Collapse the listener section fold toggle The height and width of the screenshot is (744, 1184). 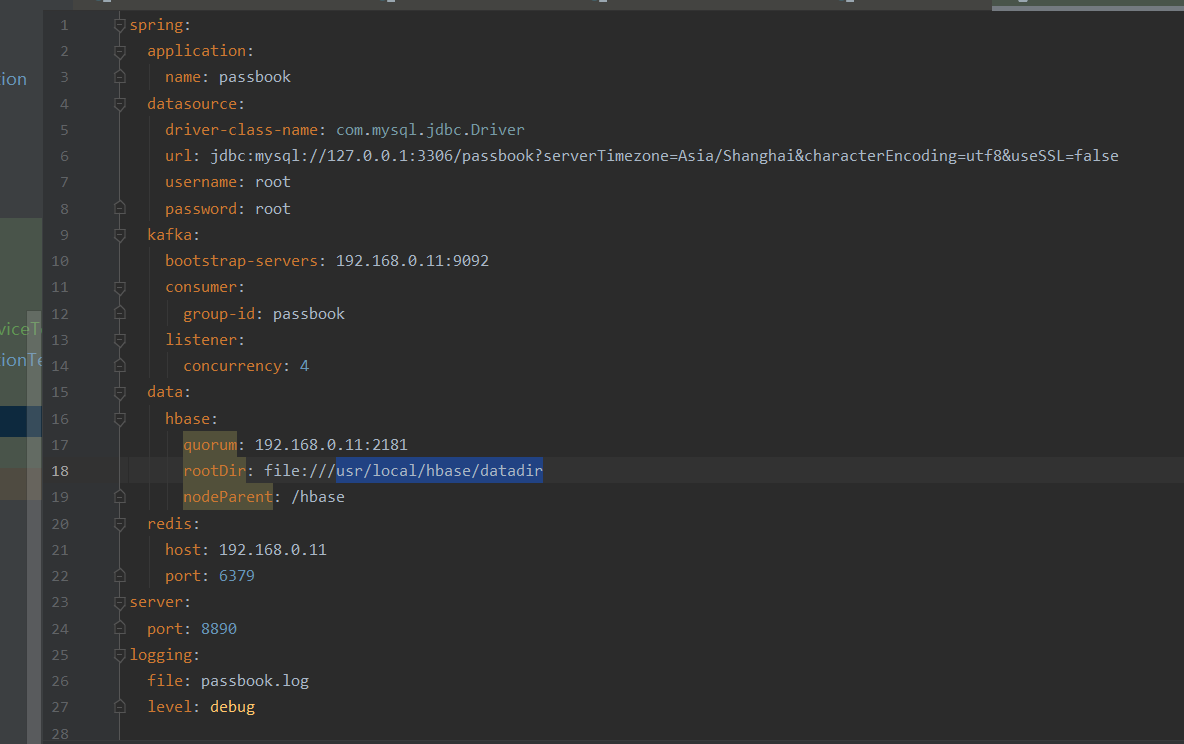(x=119, y=340)
